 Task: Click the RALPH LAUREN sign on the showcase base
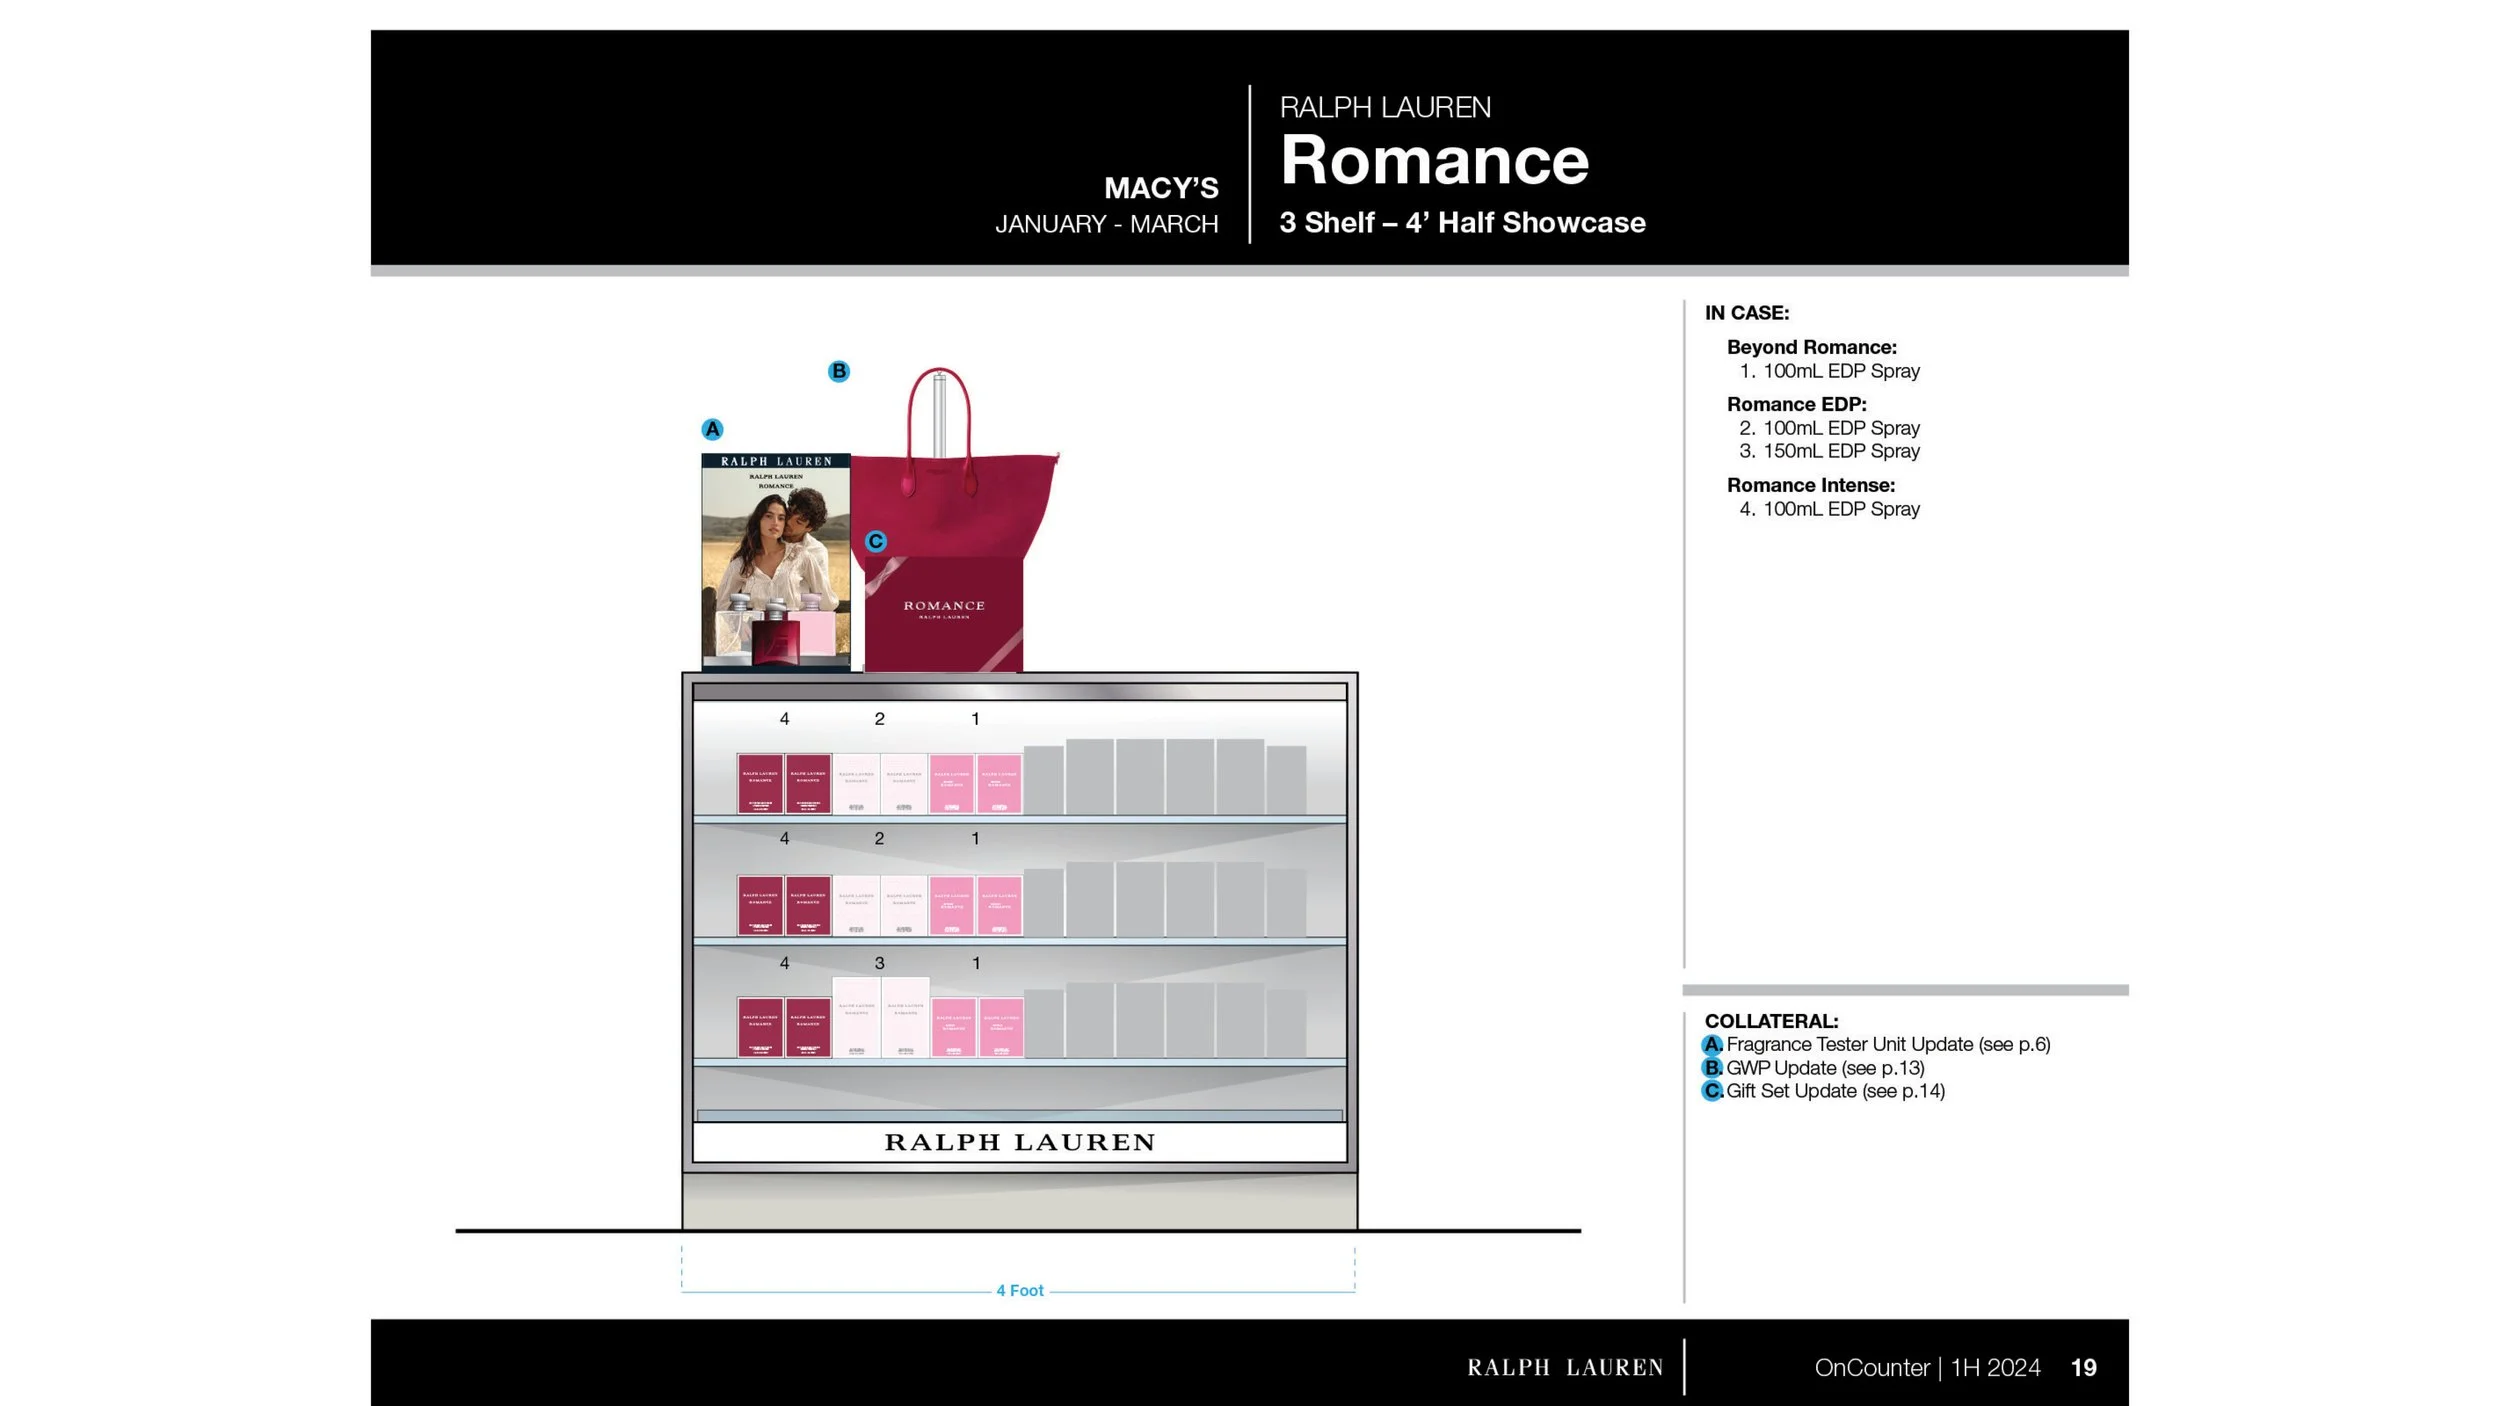pos(1019,1142)
